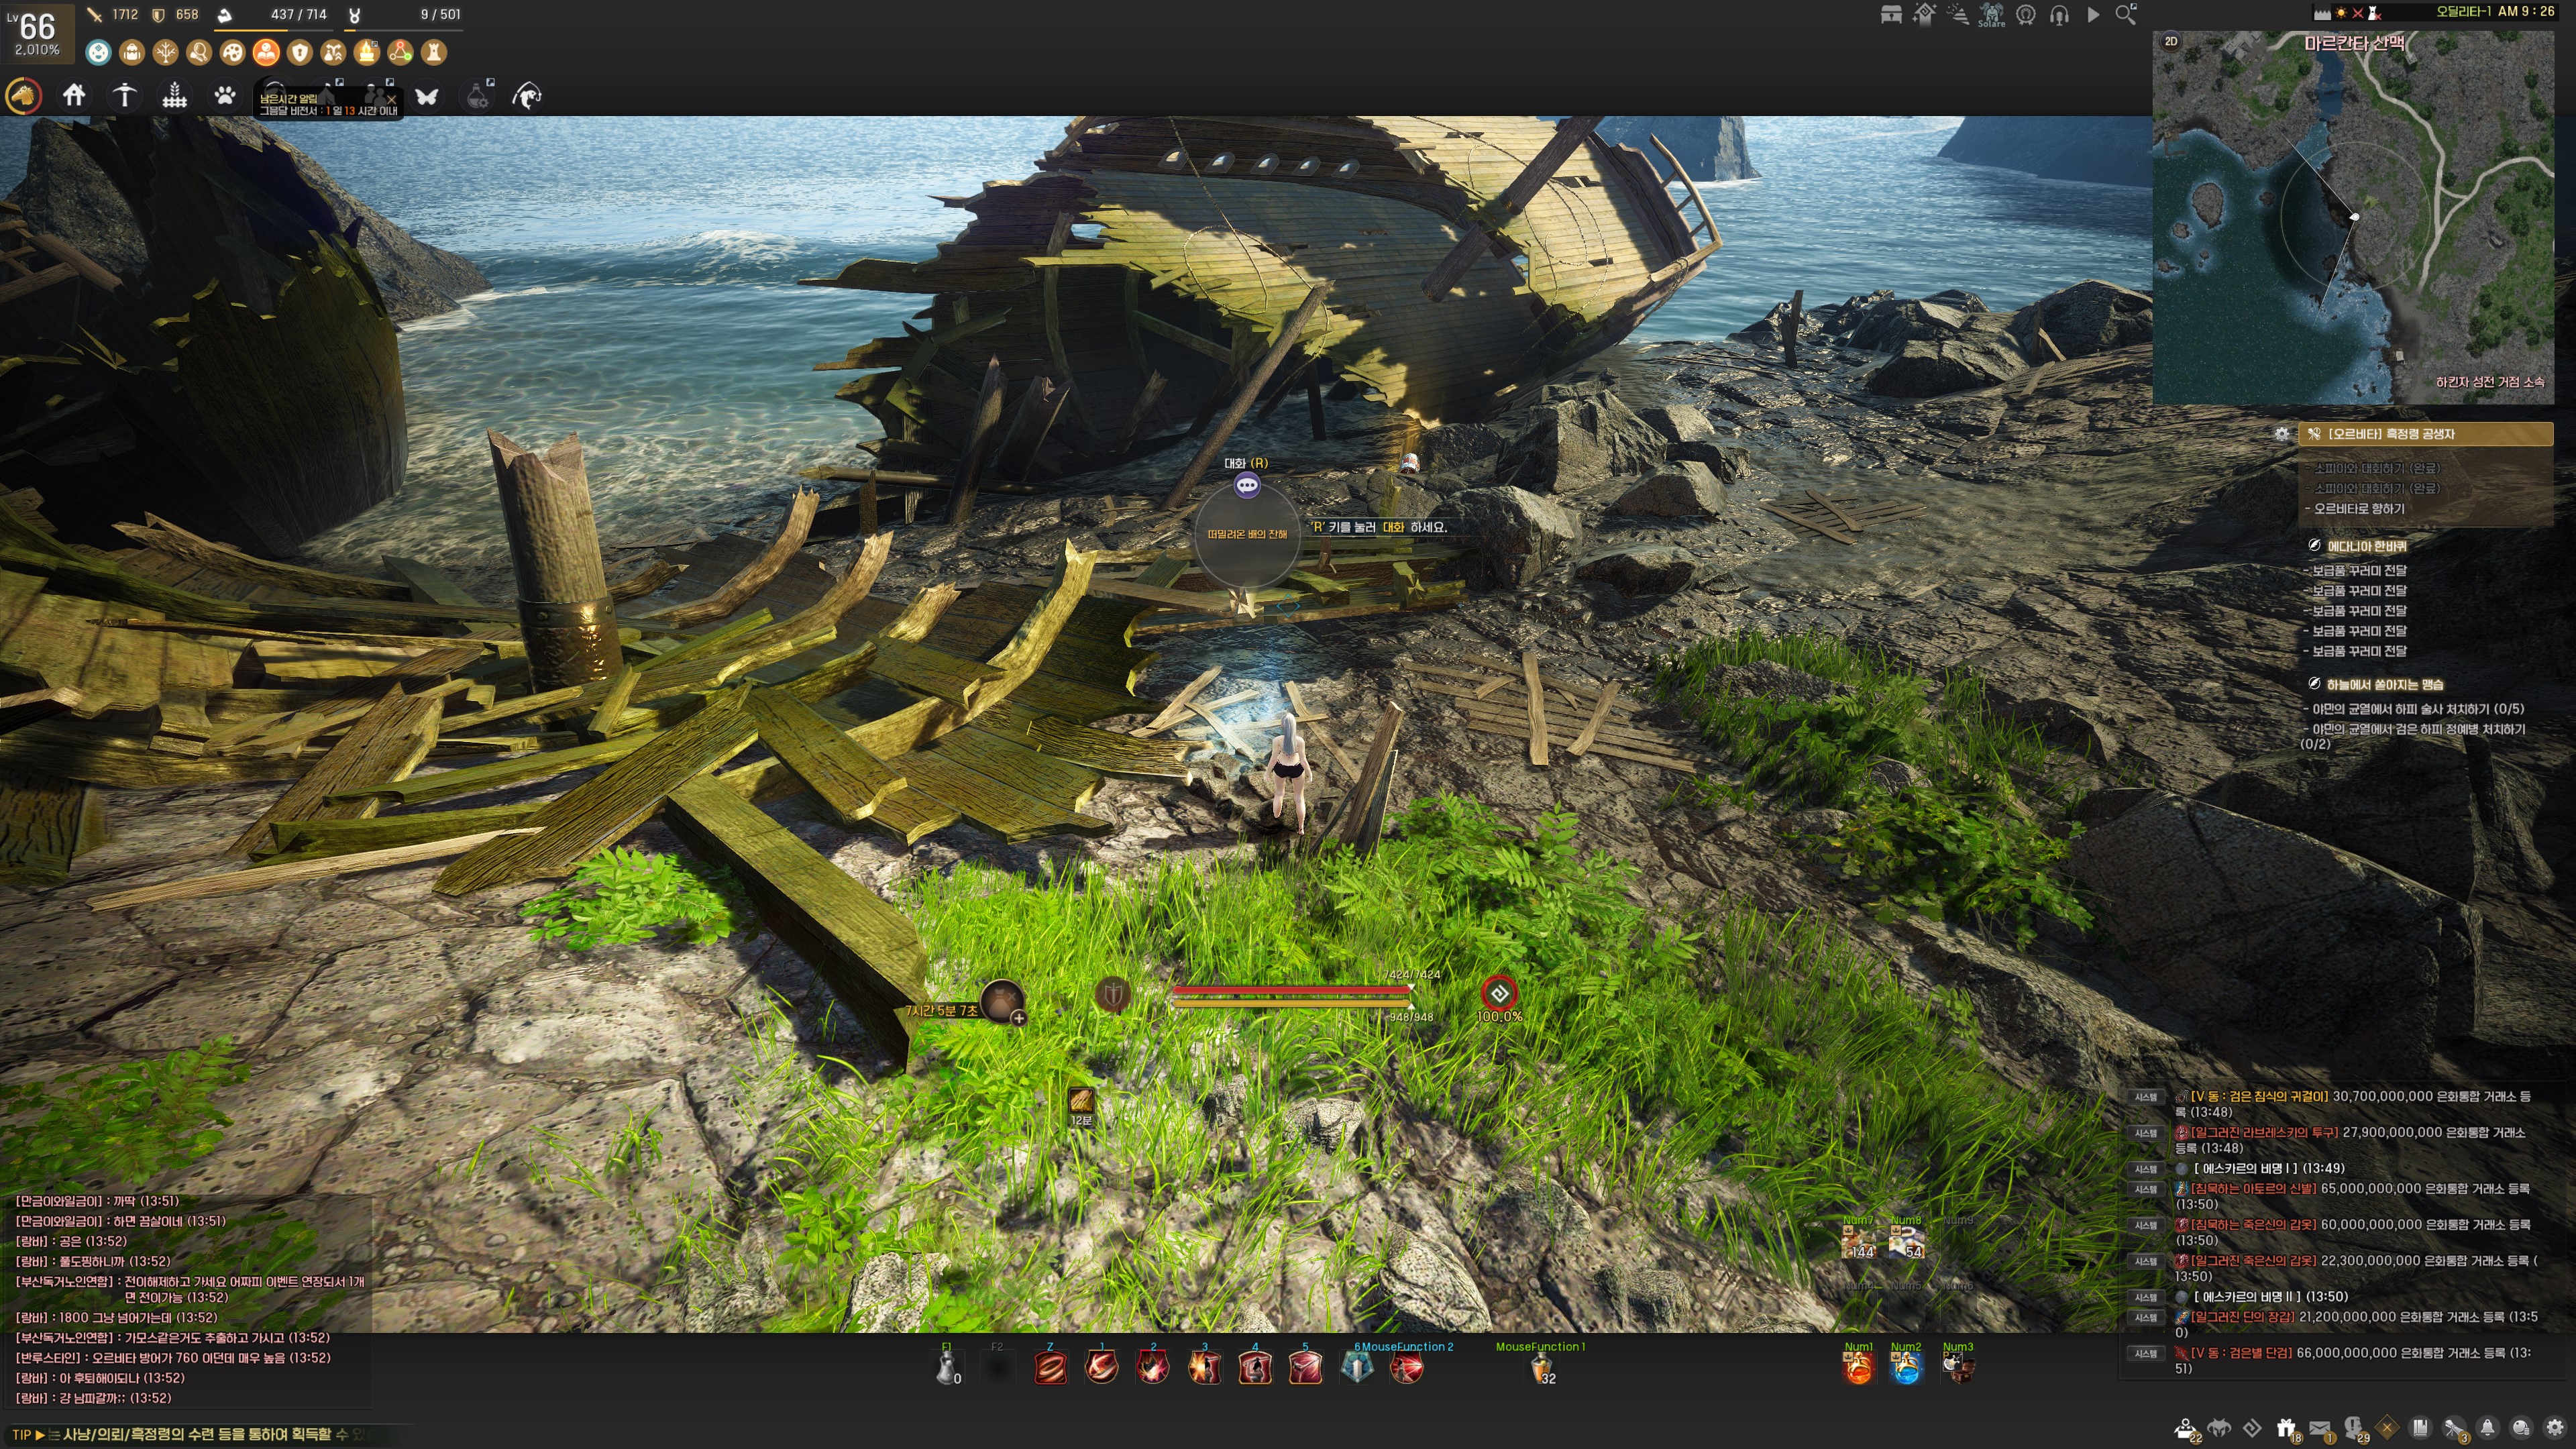Close the 남은시간 알림 notification
This screenshot has width=2576, height=1449.
coord(391,99)
